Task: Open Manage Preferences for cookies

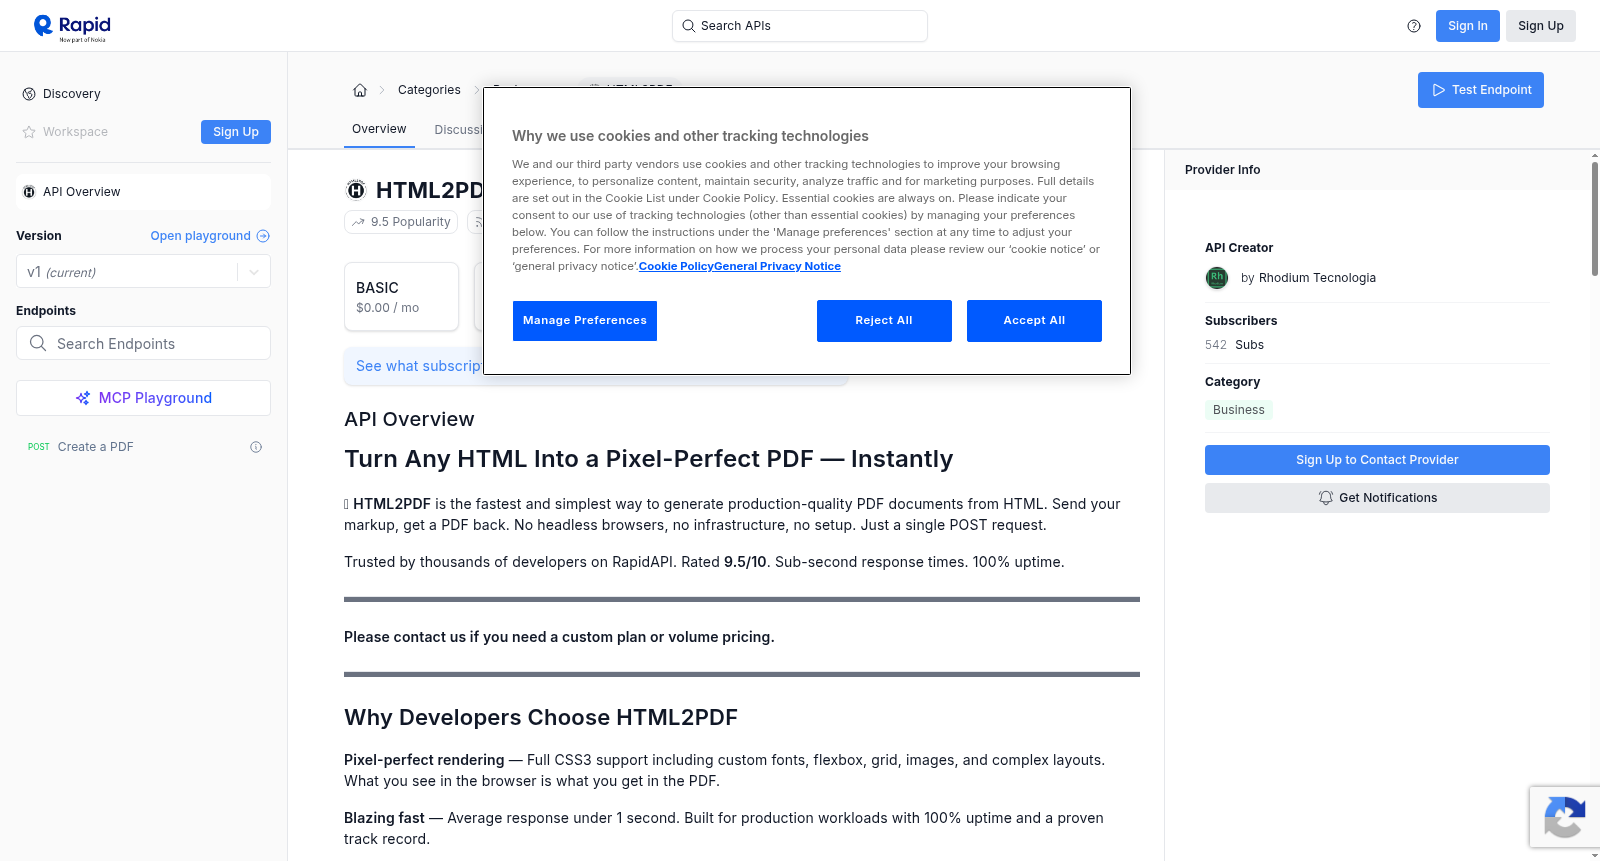Action: (x=585, y=321)
